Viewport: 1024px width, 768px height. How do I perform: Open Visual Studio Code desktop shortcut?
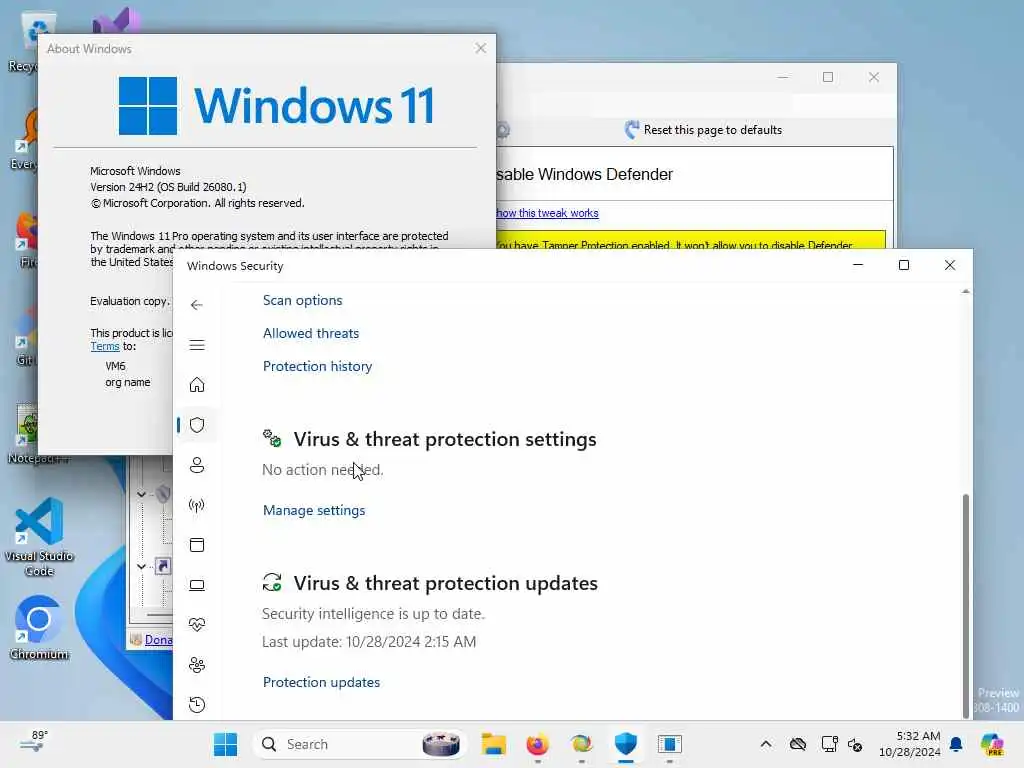click(39, 537)
